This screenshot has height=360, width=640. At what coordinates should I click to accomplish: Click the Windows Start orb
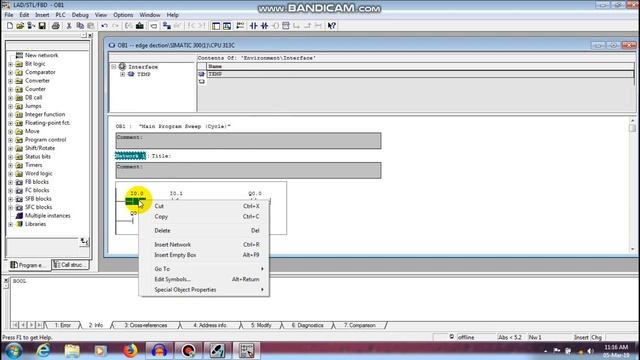click(13, 351)
